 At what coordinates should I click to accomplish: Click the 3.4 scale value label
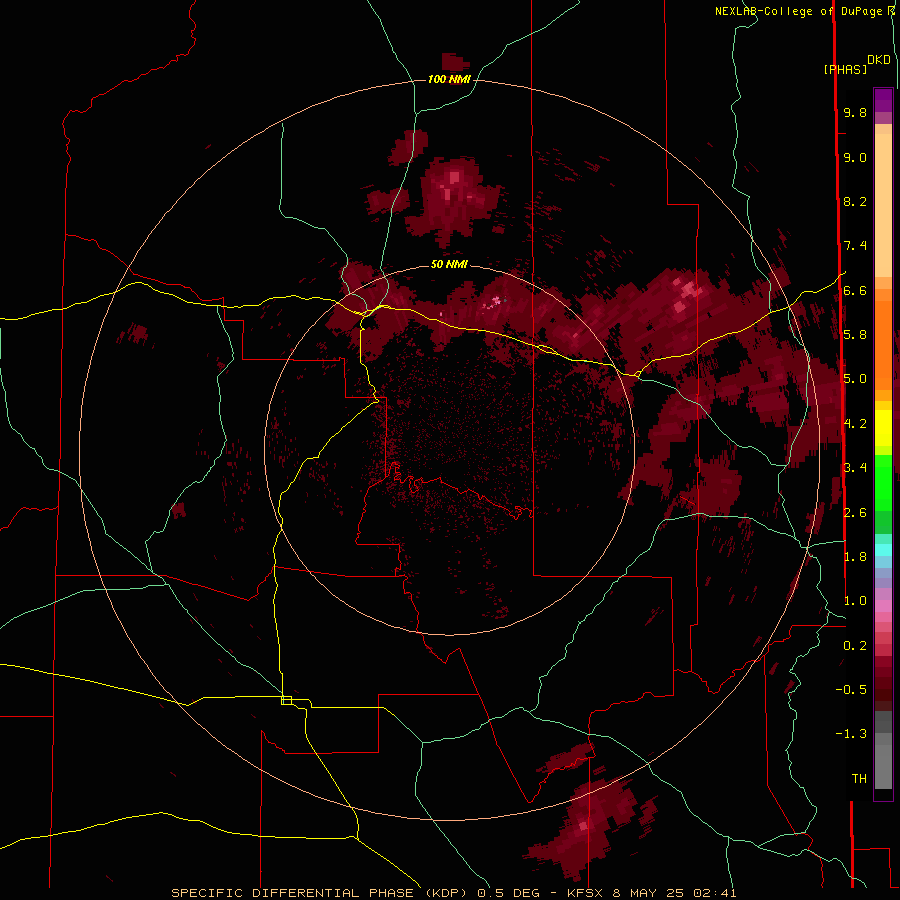[x=855, y=468]
